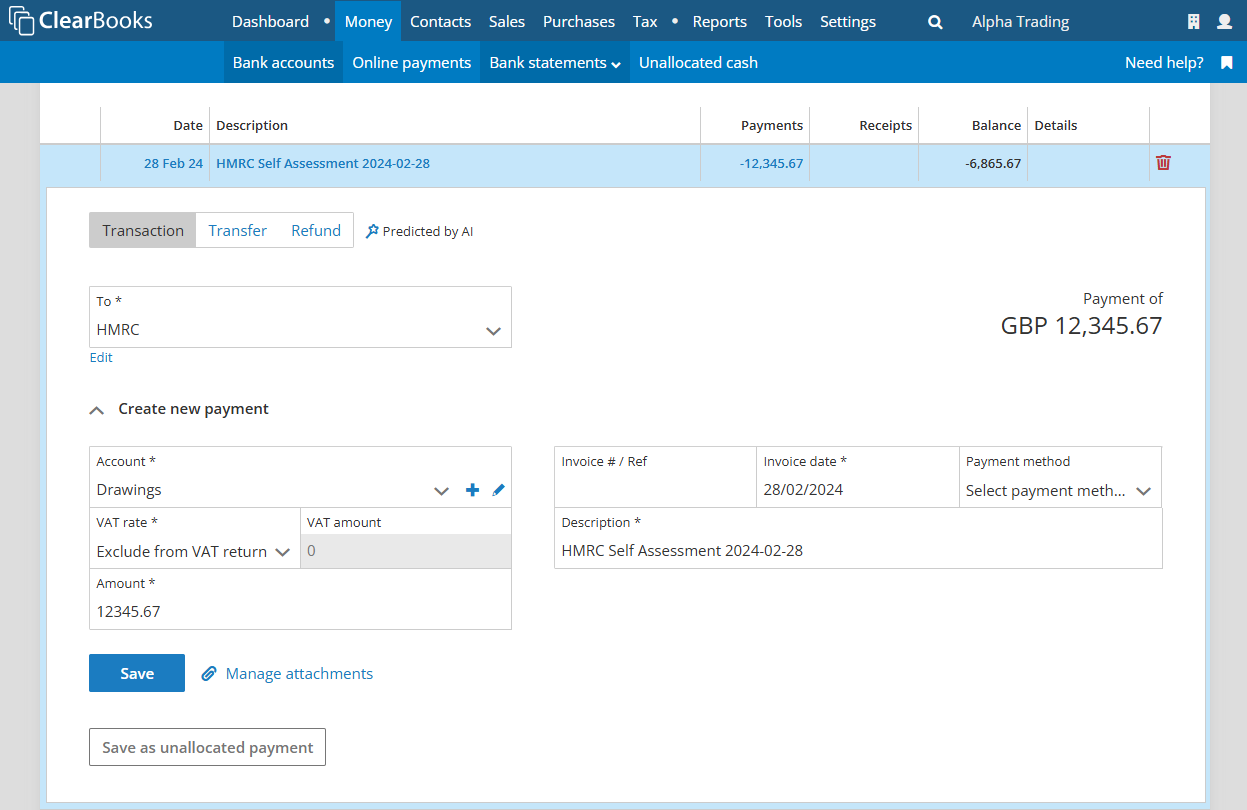Click the bookmark icon beside Need help
This screenshot has width=1247, height=810.
(x=1227, y=63)
